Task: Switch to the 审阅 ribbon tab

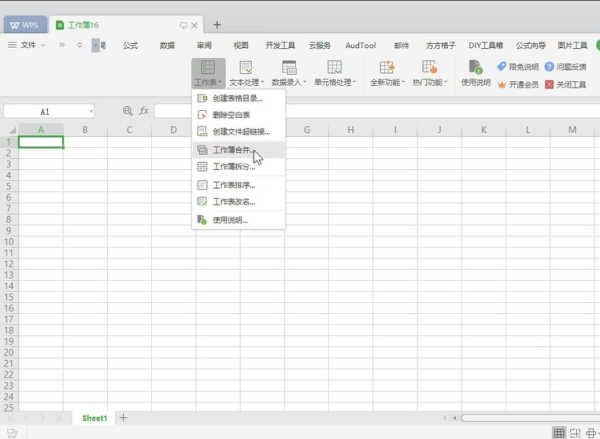Action: pos(204,45)
